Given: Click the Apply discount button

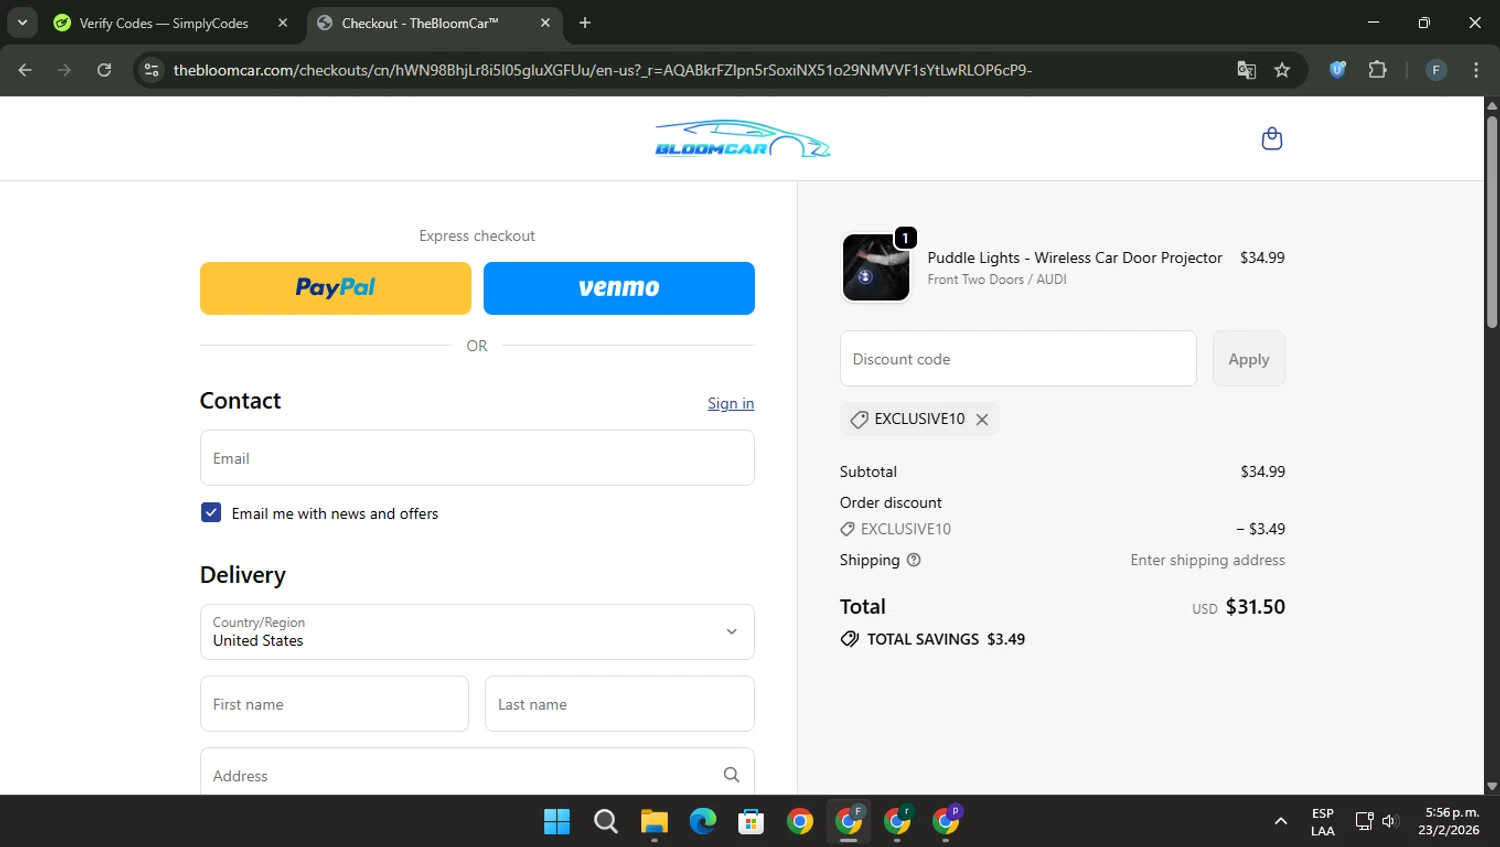Looking at the screenshot, I should (1249, 359).
